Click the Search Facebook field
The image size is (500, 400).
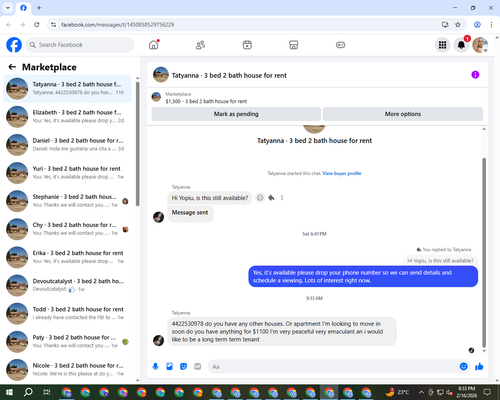(x=80, y=45)
